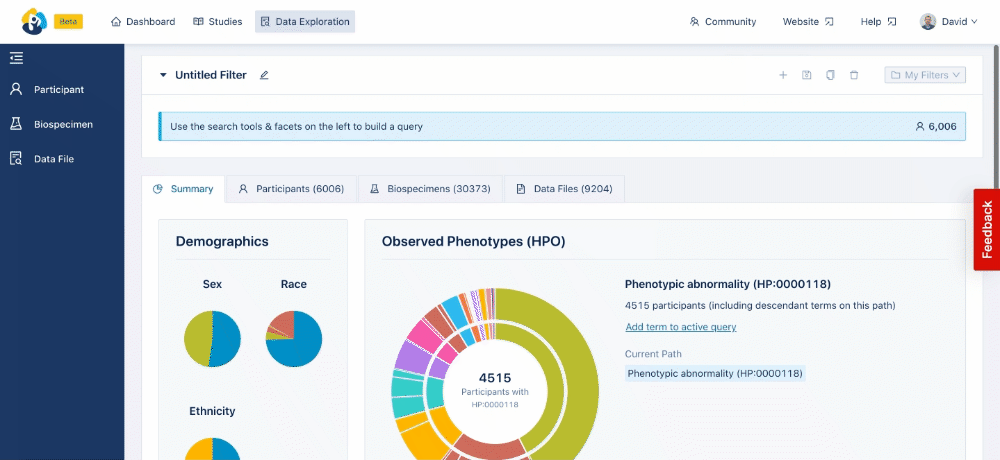
Task: Click the Biospecimen flask icon in sidebar
Action: 17,124
